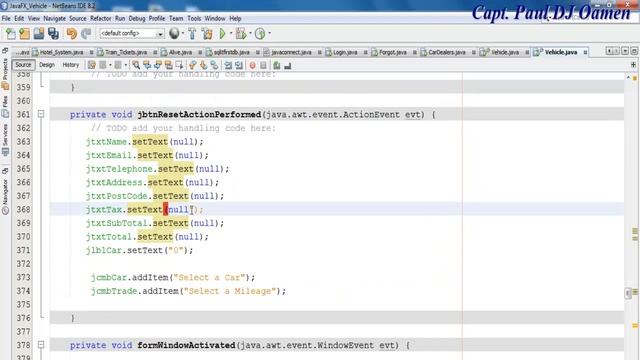640x360 pixels.
Task: Click the Redo icon
Action: tap(86, 33)
